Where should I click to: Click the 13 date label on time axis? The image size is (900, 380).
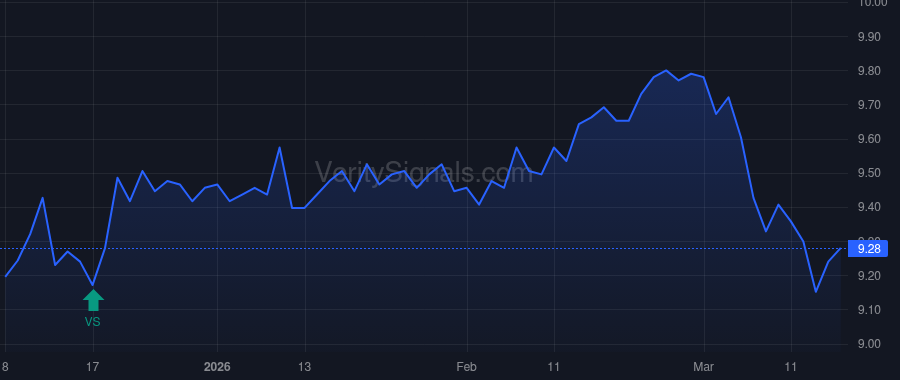point(305,367)
